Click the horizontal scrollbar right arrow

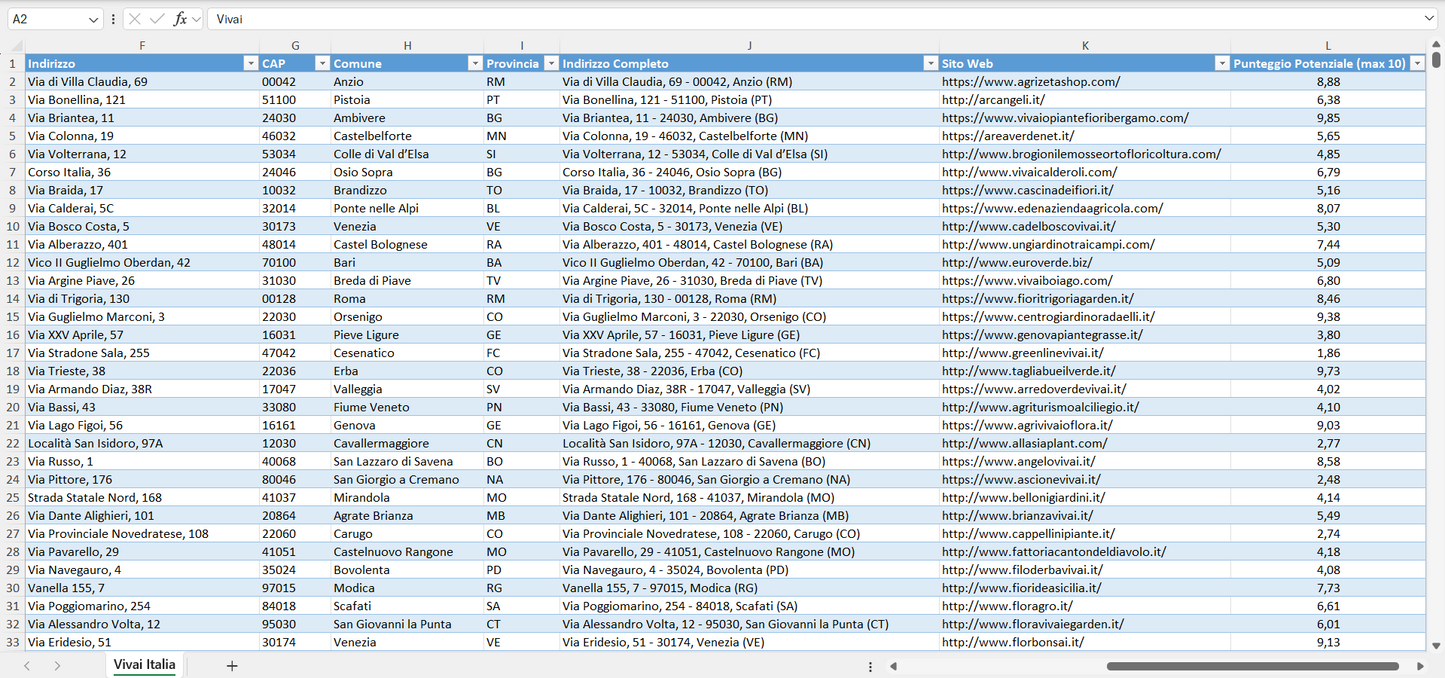pos(1421,665)
